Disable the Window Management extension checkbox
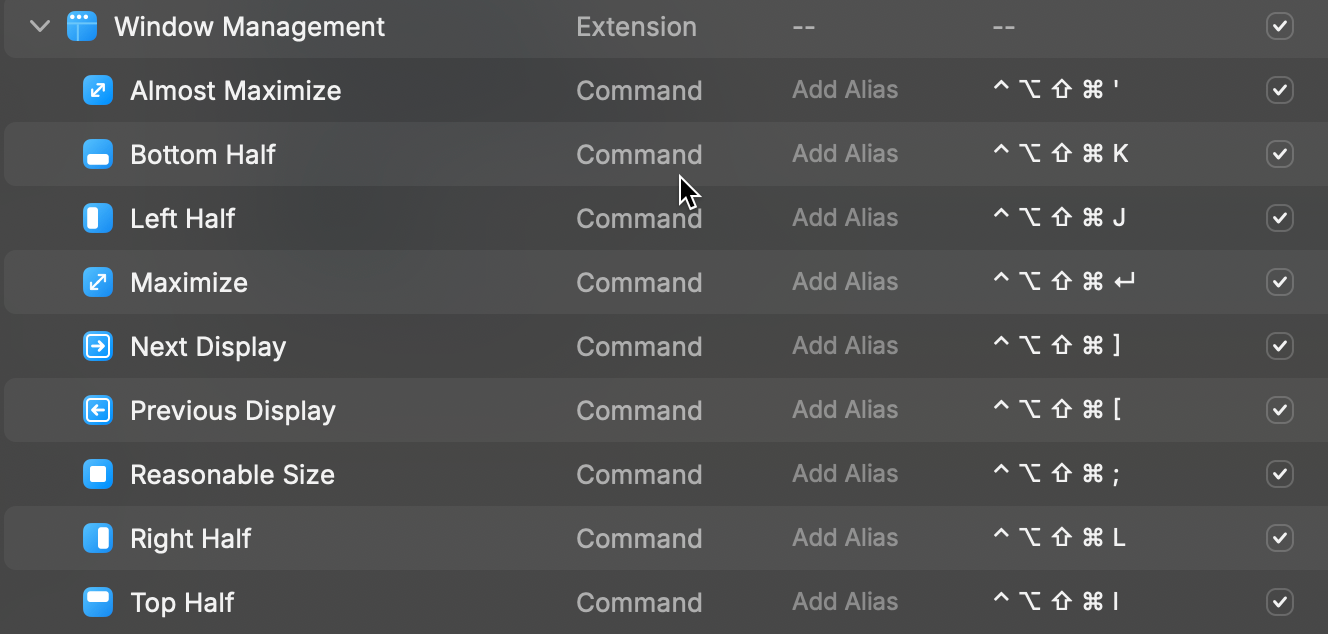The width and height of the screenshot is (1328, 634). tap(1279, 27)
